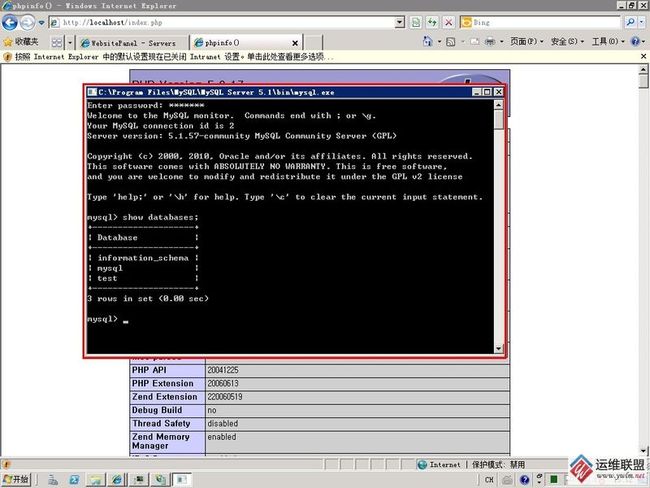Expand the tab list dropdown arrow
Image resolution: width=650 pixels, height=488 pixels.
point(70,42)
